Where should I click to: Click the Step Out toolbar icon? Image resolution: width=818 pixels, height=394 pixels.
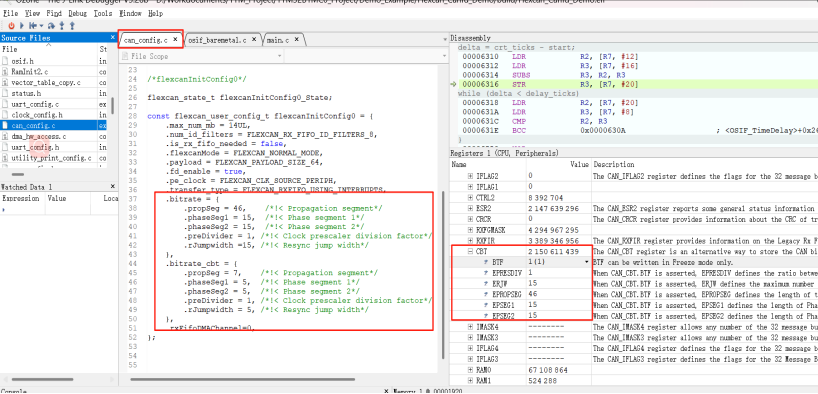[72, 25]
